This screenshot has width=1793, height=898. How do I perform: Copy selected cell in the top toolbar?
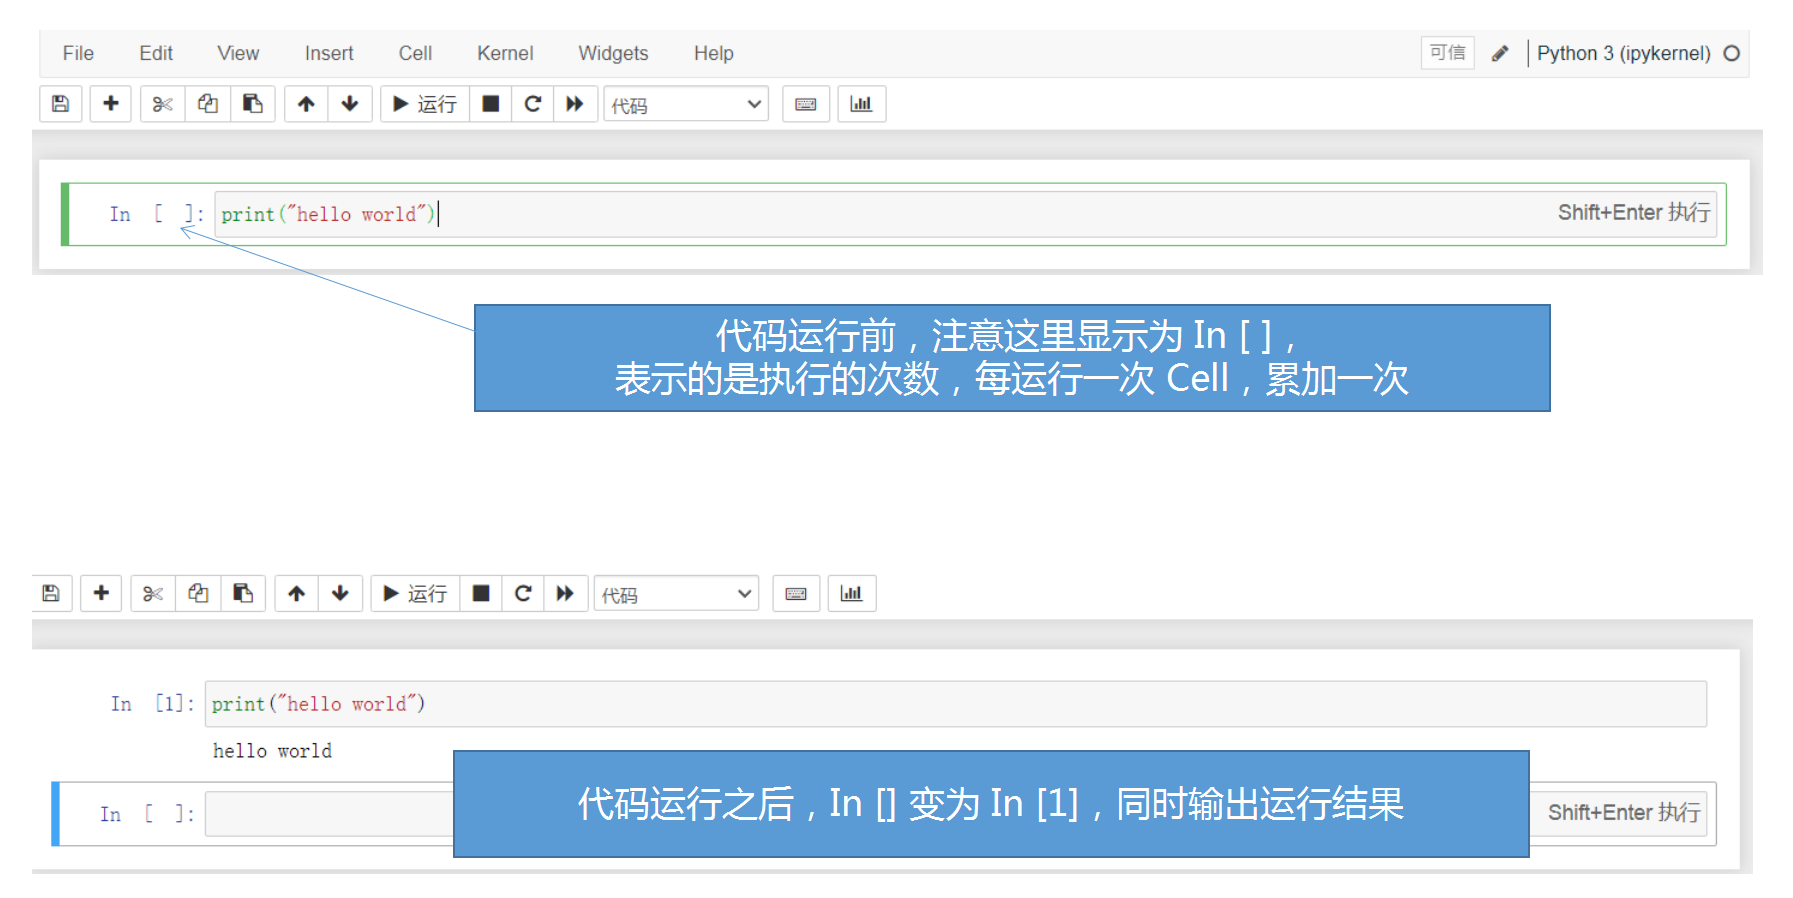pos(208,104)
